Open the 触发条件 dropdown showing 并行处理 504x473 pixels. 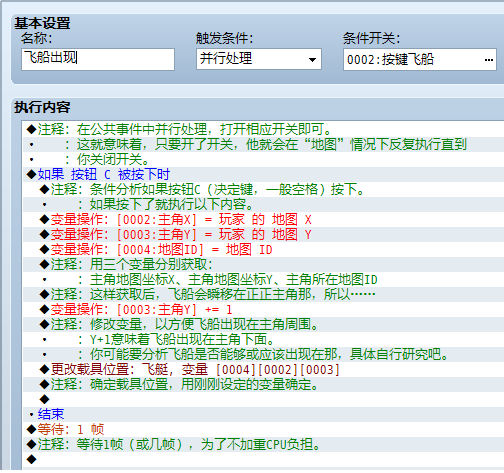point(259,59)
